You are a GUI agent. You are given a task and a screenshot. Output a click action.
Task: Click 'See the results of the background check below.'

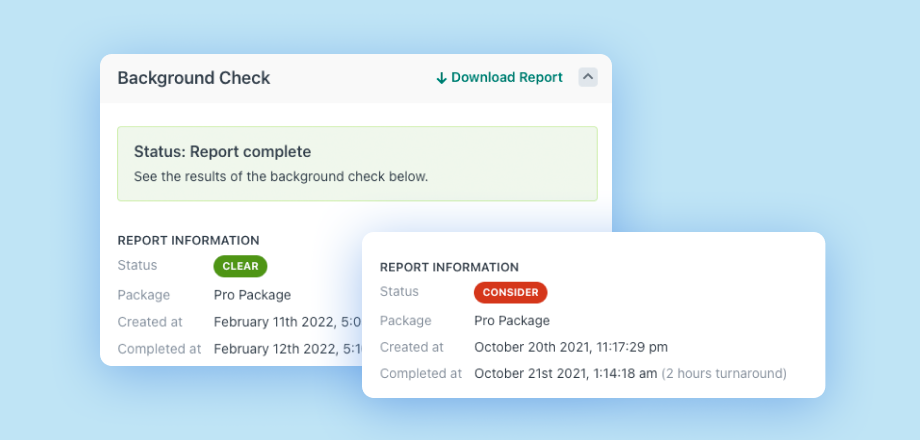281,177
